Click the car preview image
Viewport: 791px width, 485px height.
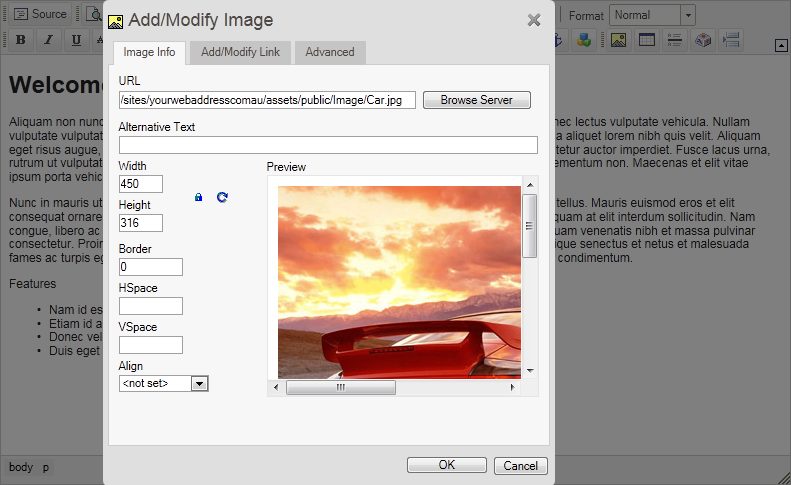(400, 282)
